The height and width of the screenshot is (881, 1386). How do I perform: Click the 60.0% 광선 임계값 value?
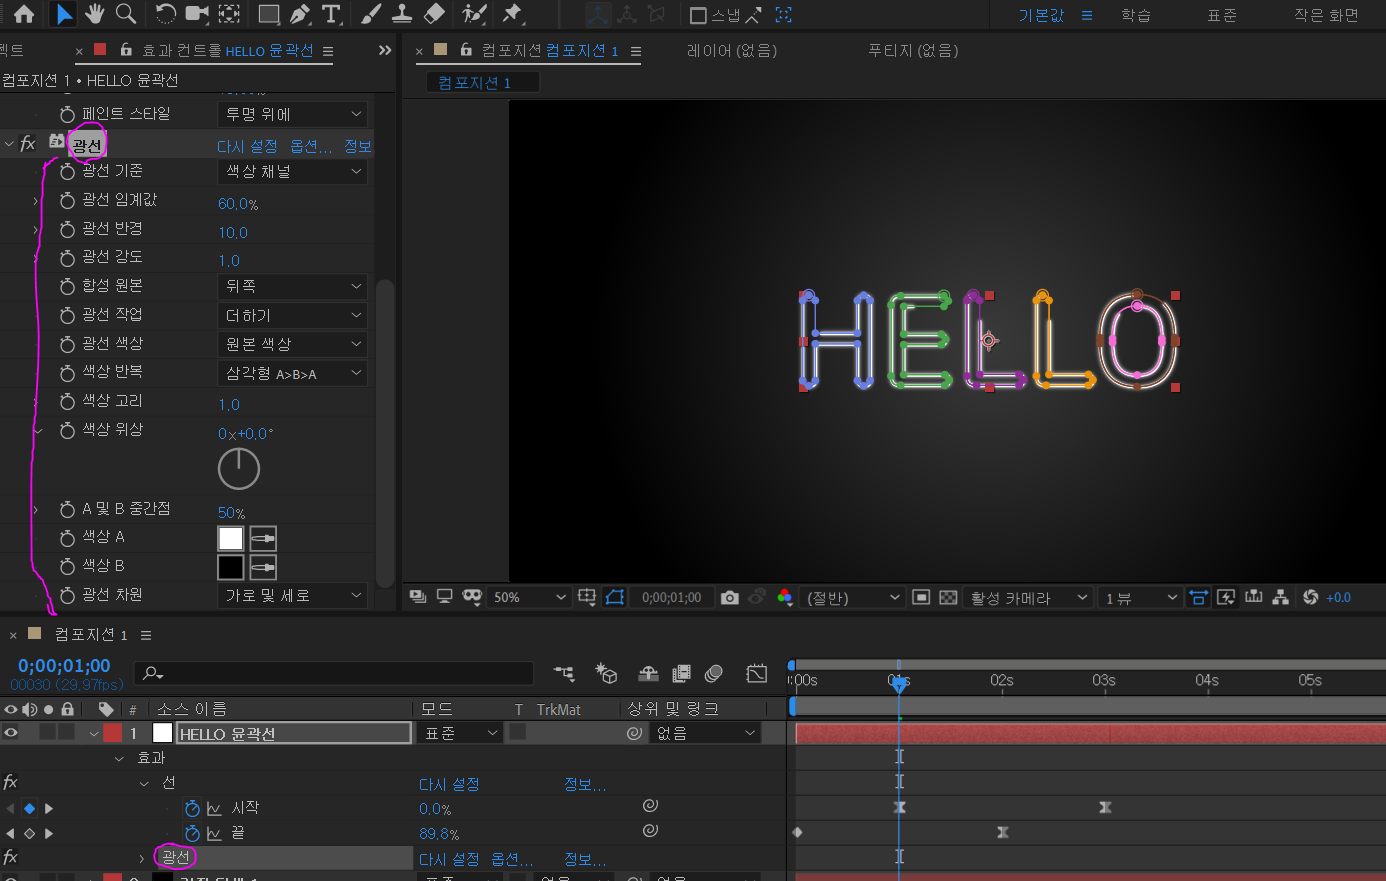[x=238, y=204]
